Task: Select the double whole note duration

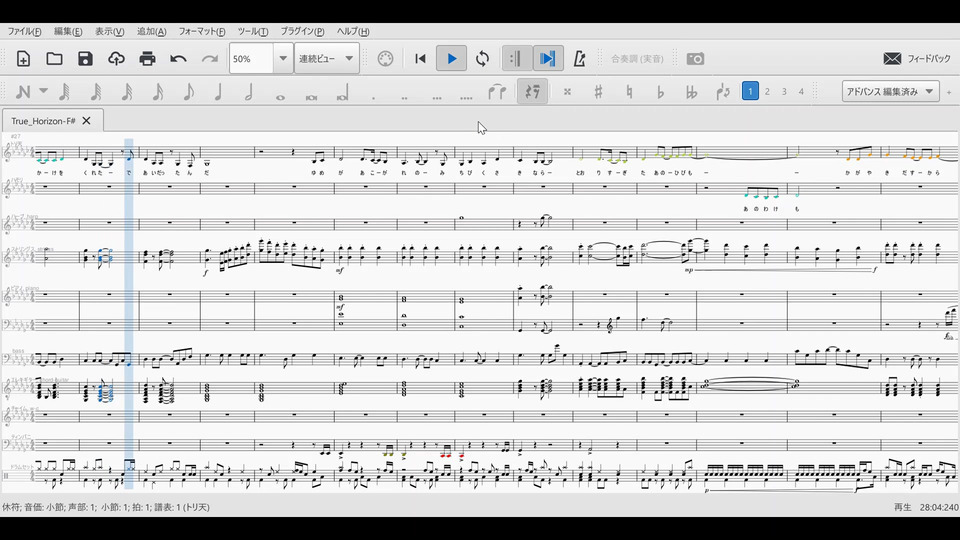Action: pos(311,97)
